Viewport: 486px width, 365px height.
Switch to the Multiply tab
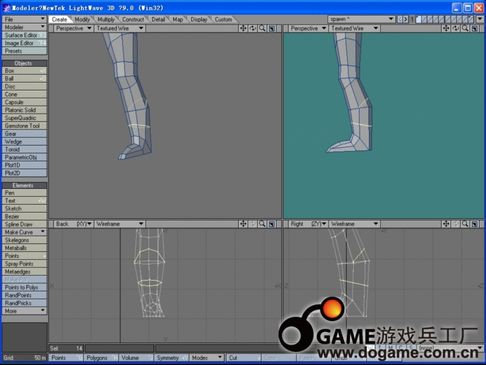tap(106, 19)
